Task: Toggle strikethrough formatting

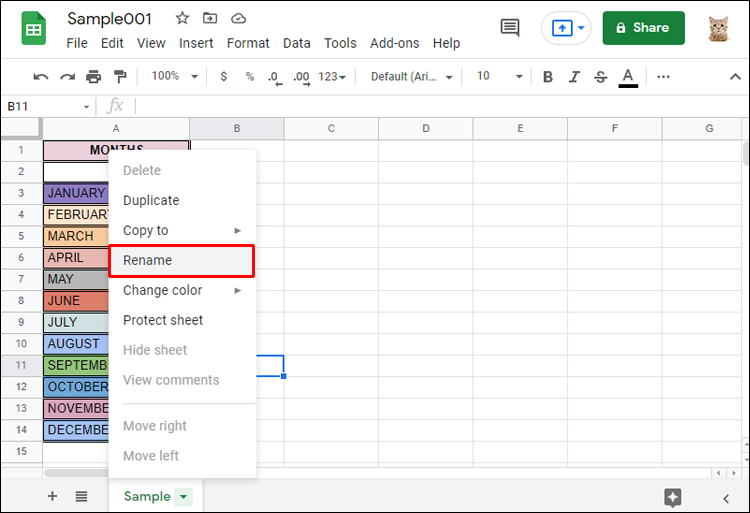Action: pos(601,76)
